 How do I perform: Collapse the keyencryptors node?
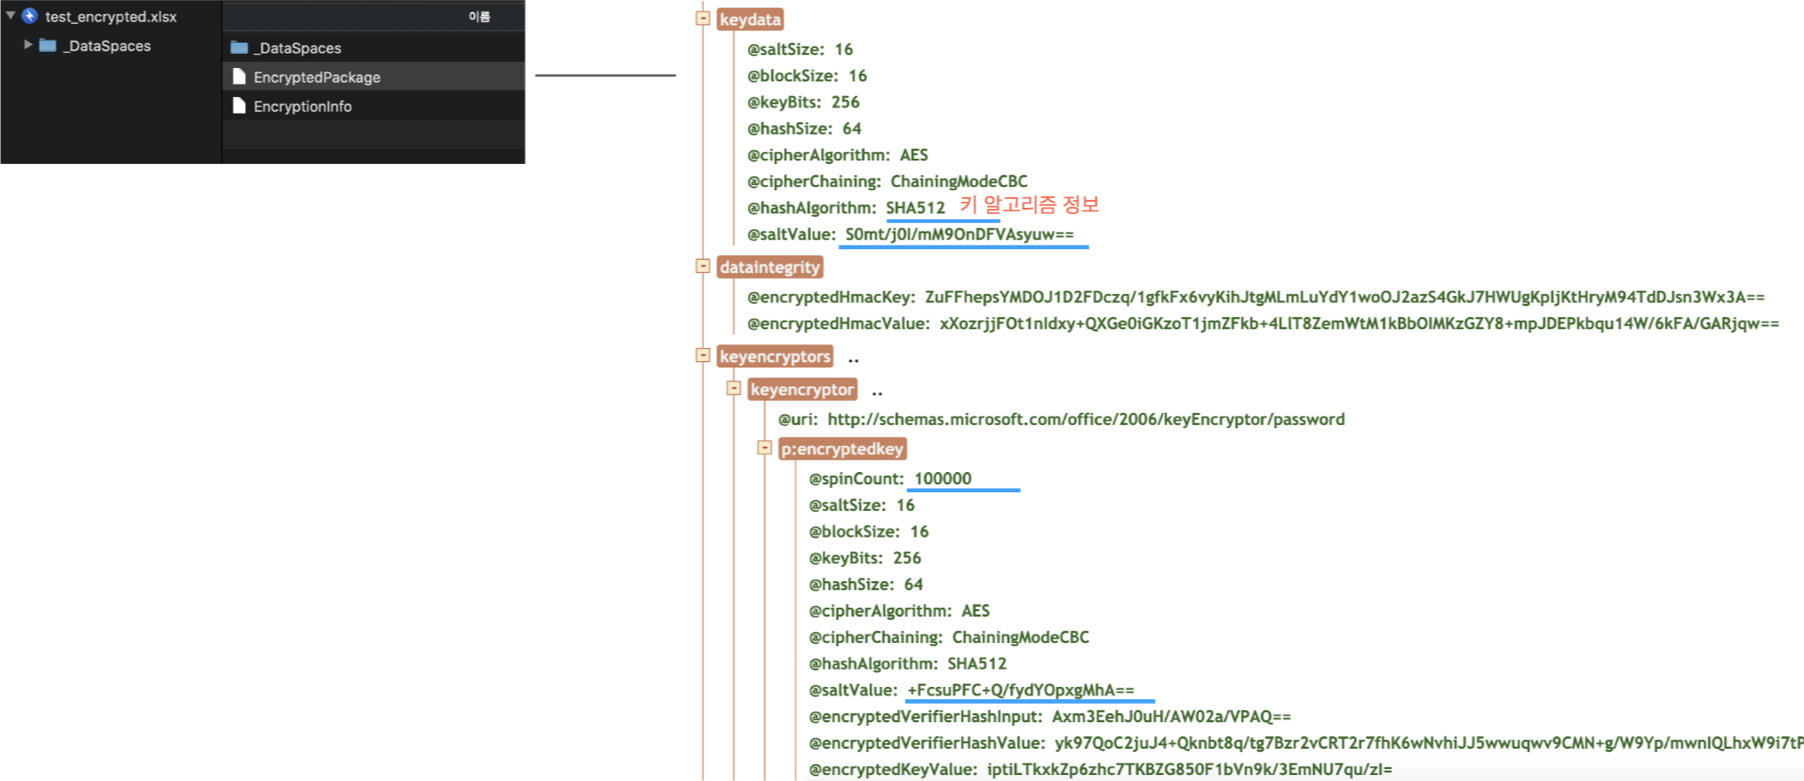[x=703, y=355]
